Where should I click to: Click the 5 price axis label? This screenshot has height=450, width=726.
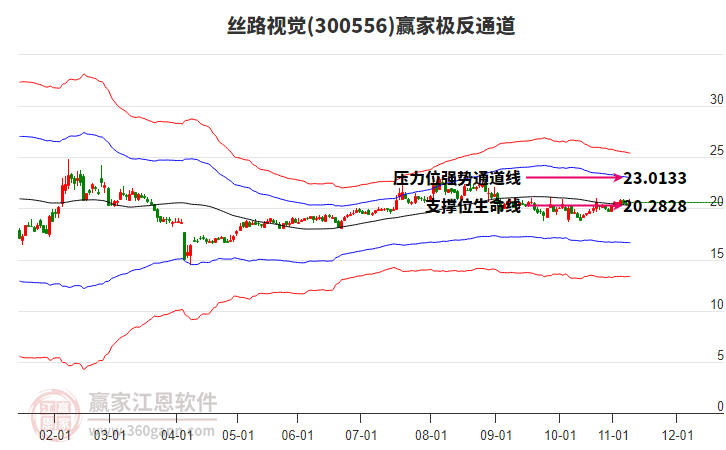[720, 355]
